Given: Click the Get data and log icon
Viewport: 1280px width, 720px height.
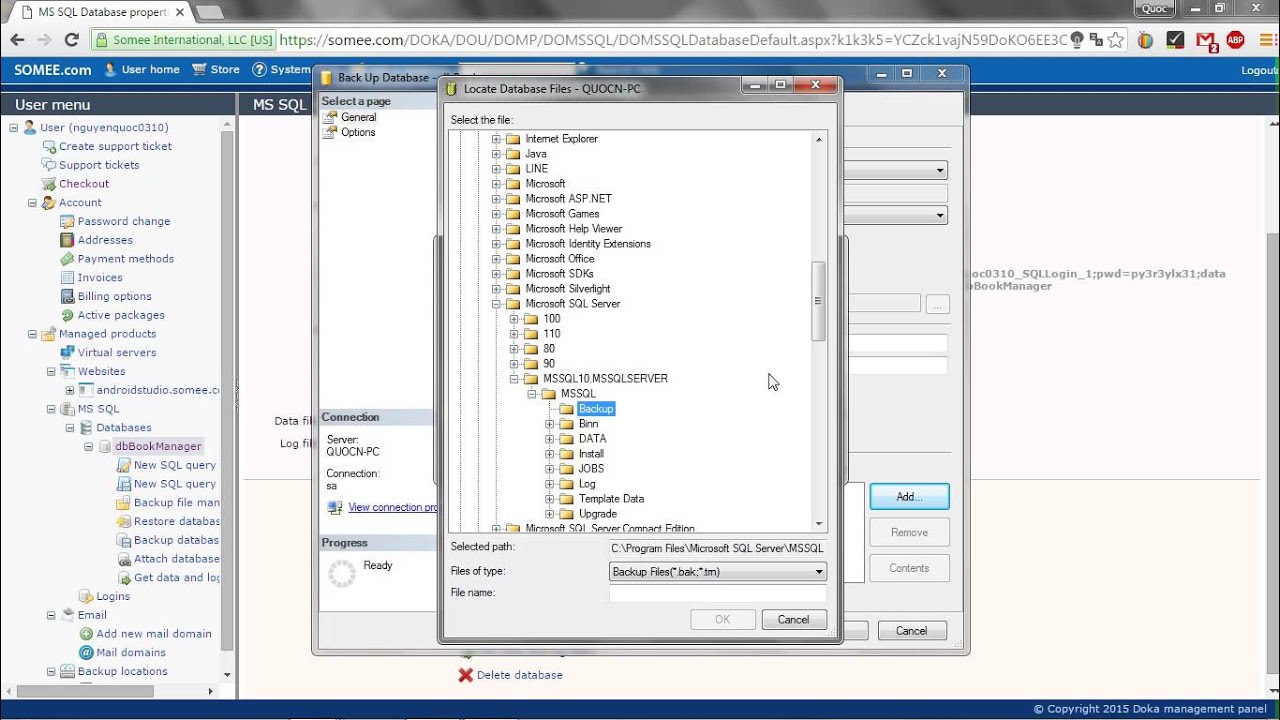Looking at the screenshot, I should tap(123, 578).
